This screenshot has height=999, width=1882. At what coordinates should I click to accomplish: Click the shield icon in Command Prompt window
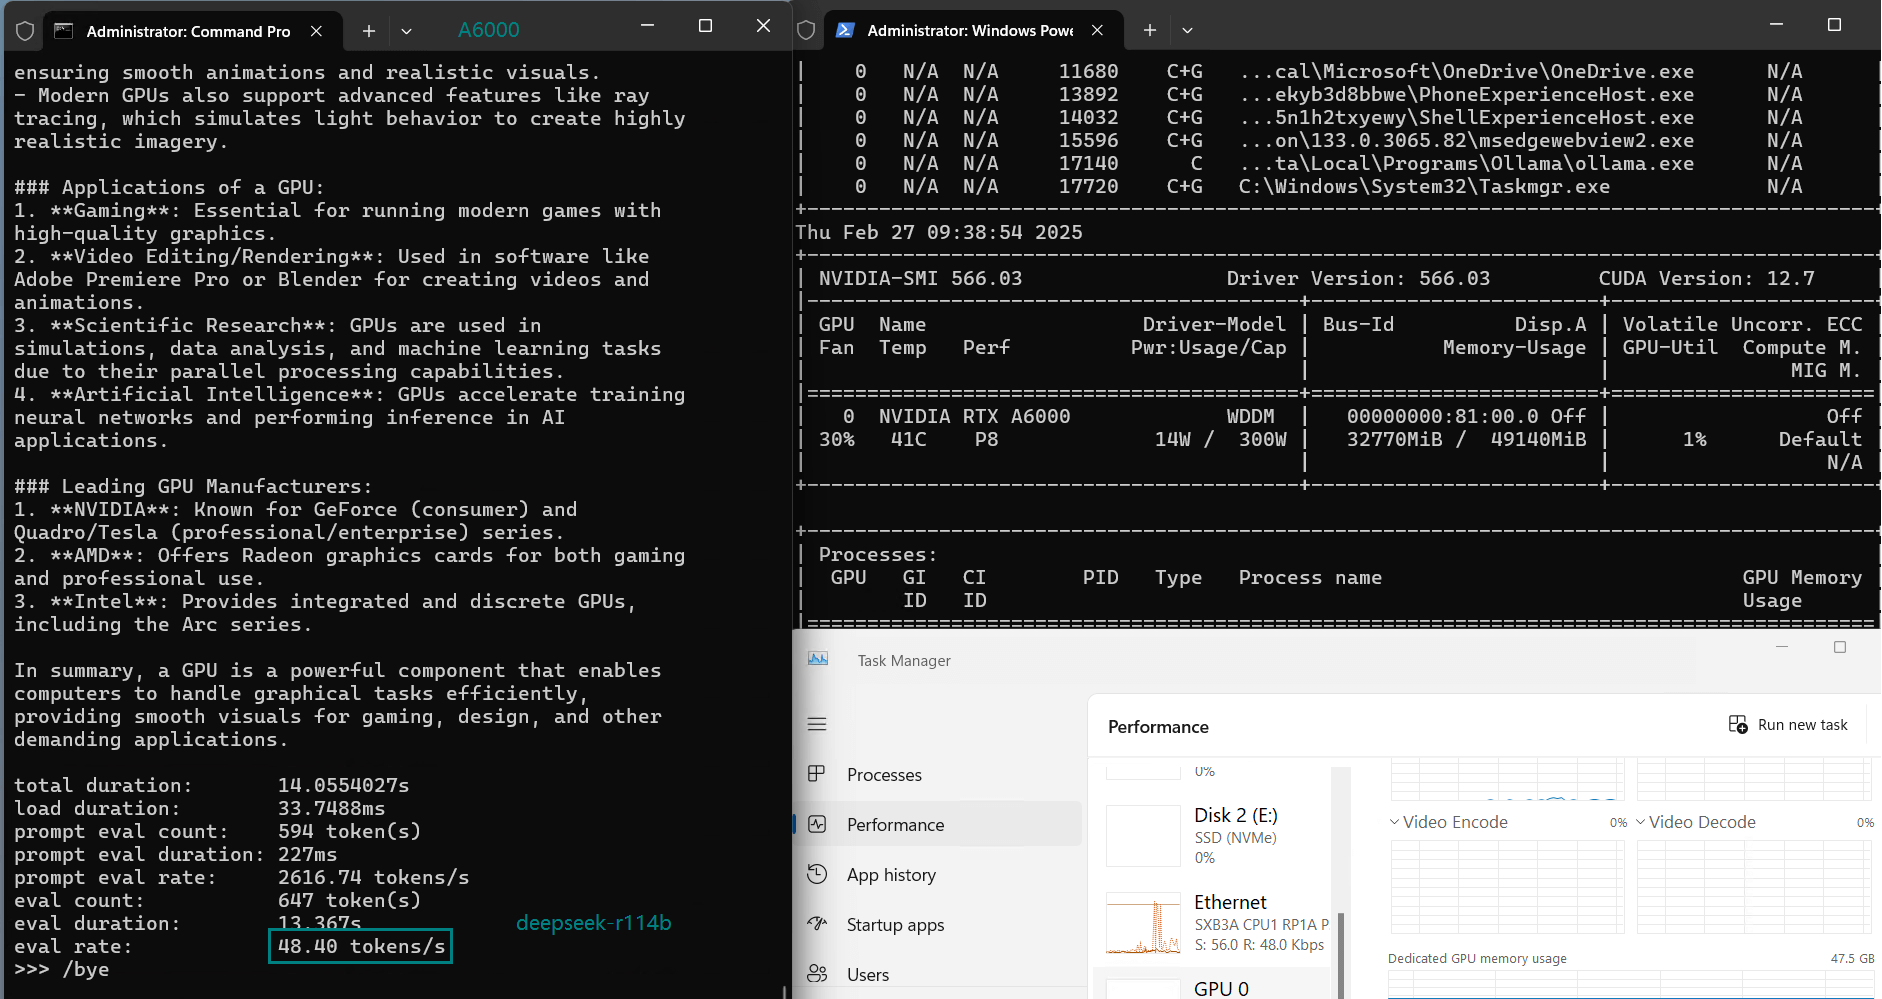[25, 31]
